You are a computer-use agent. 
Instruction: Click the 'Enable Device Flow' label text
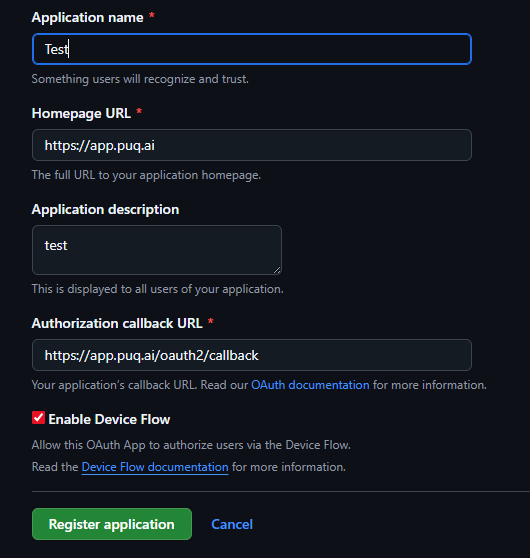pos(109,419)
